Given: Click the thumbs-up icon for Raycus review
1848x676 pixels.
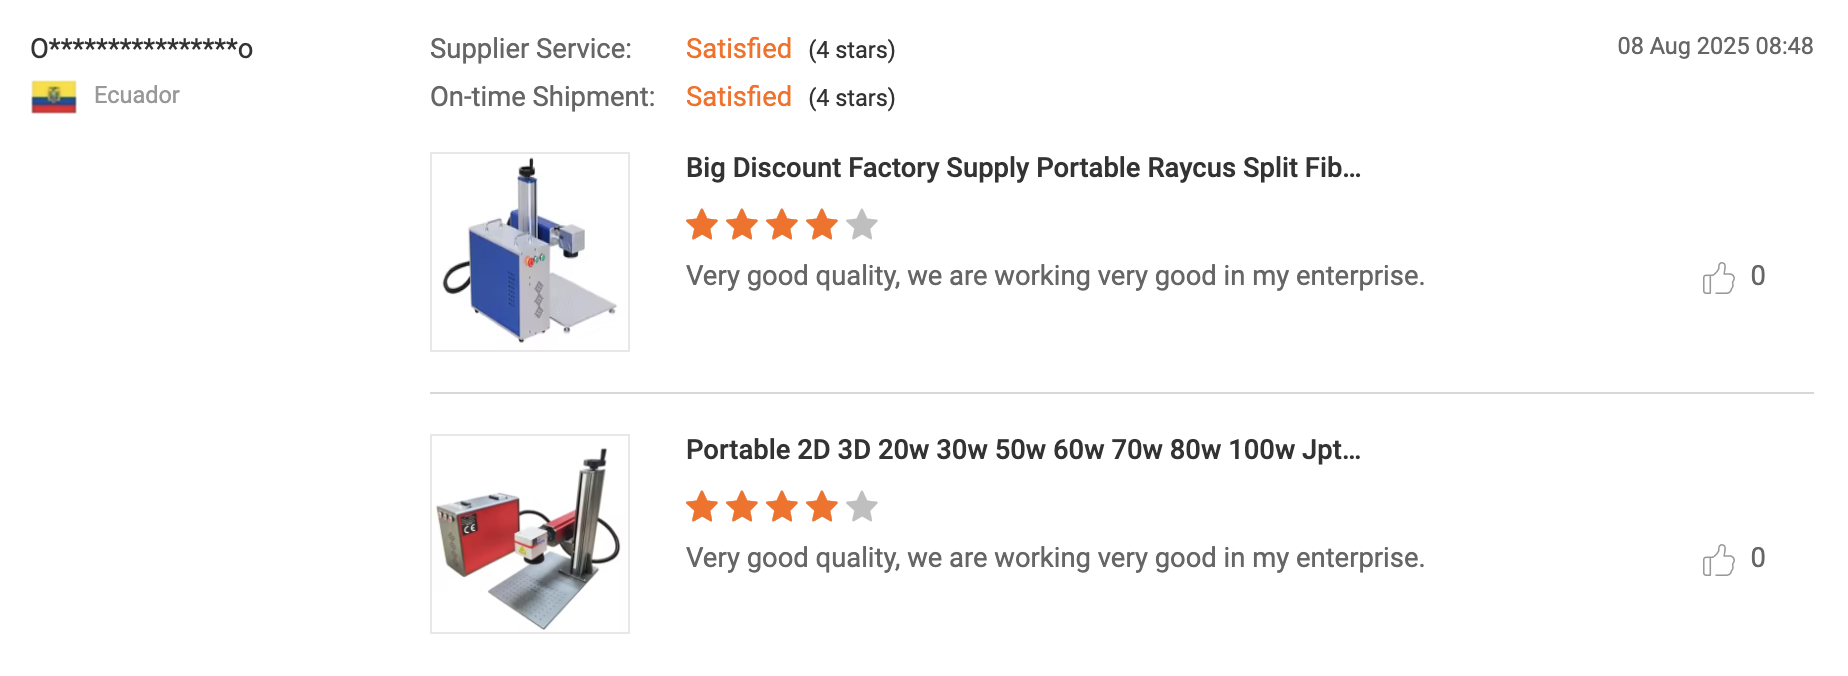Looking at the screenshot, I should (1718, 277).
